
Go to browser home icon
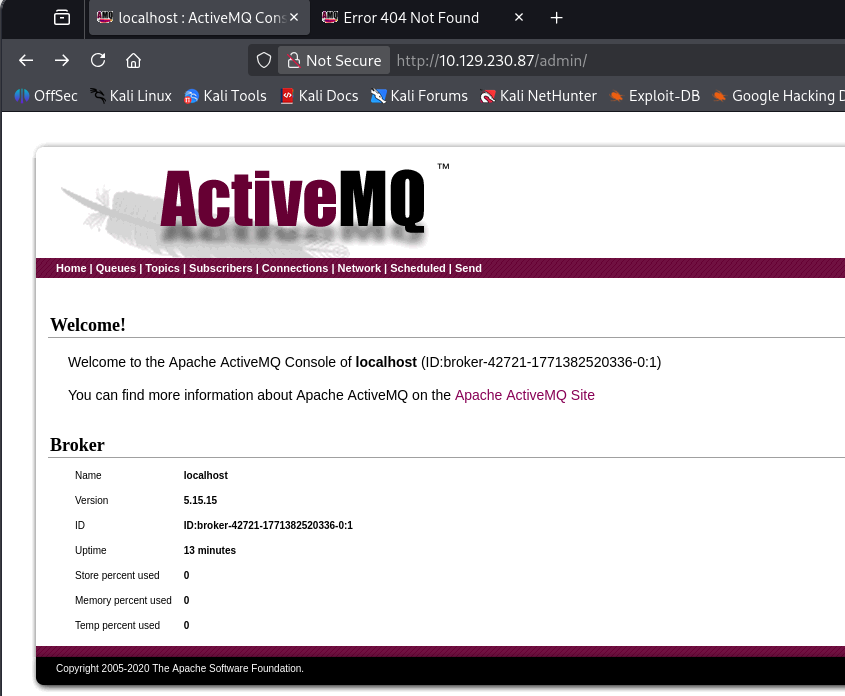click(133, 60)
